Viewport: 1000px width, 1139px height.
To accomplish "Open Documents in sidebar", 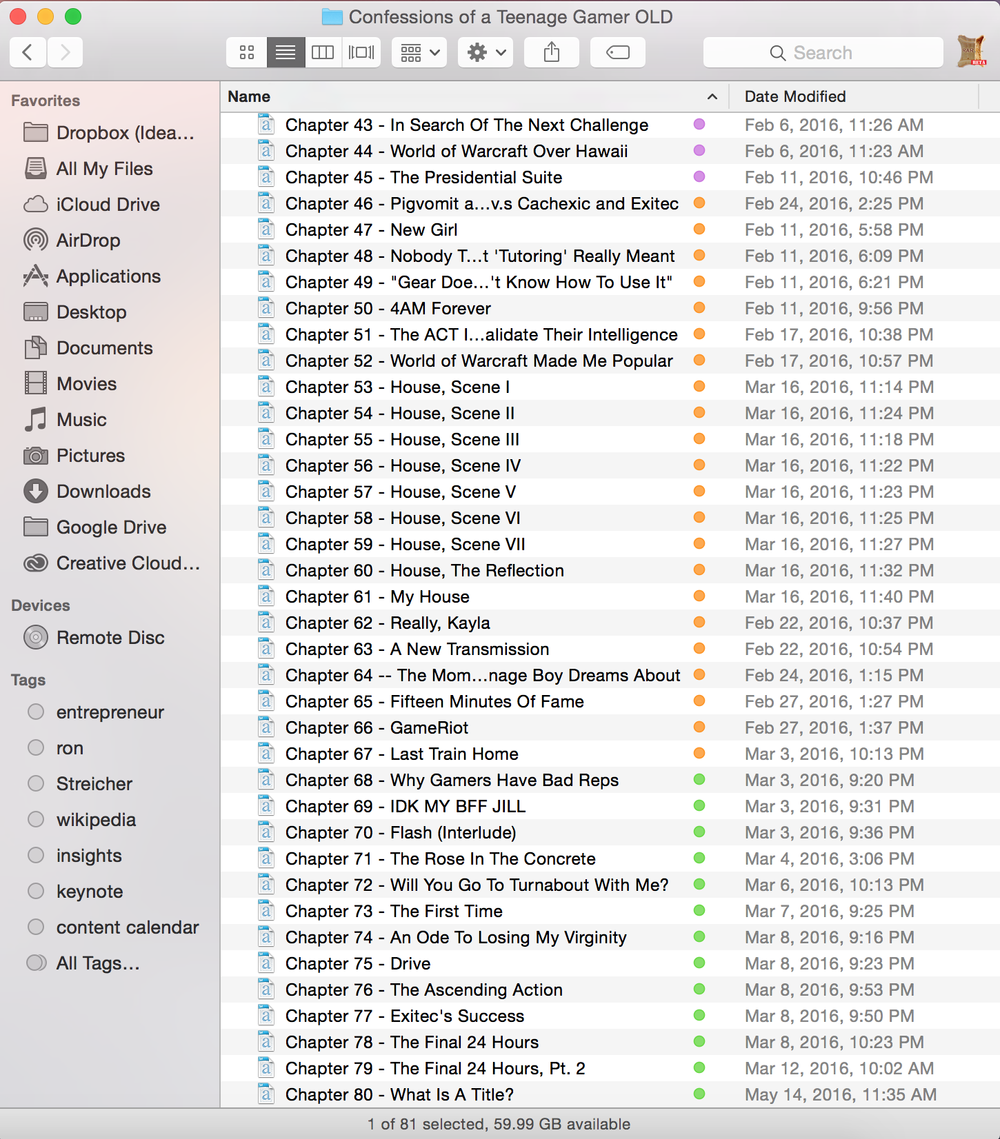I will (110, 348).
